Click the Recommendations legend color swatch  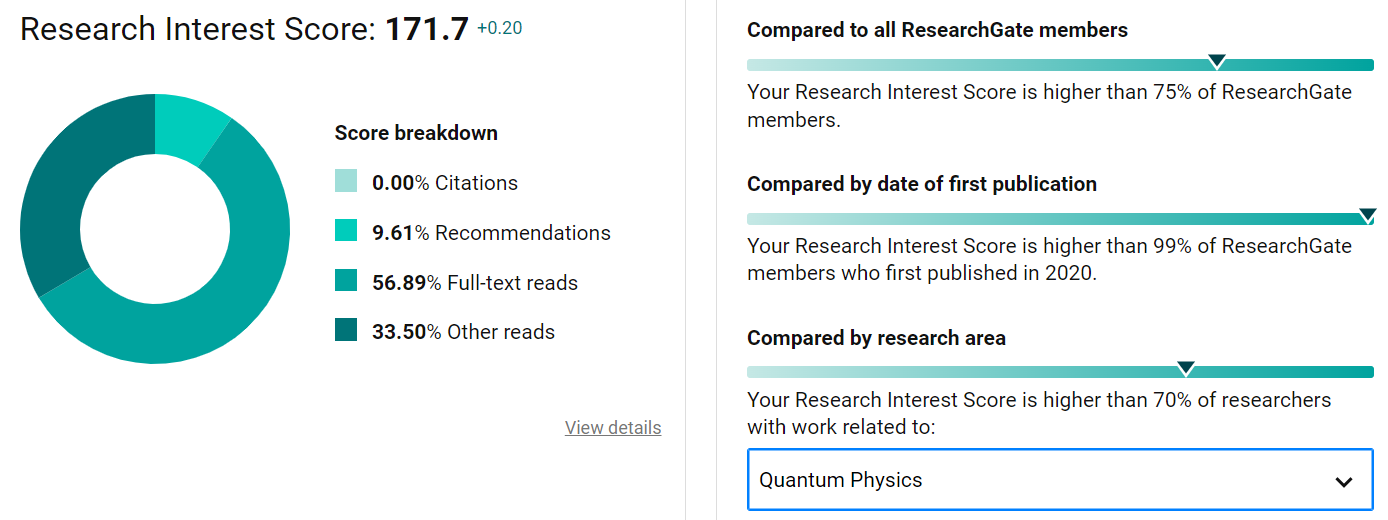point(346,232)
